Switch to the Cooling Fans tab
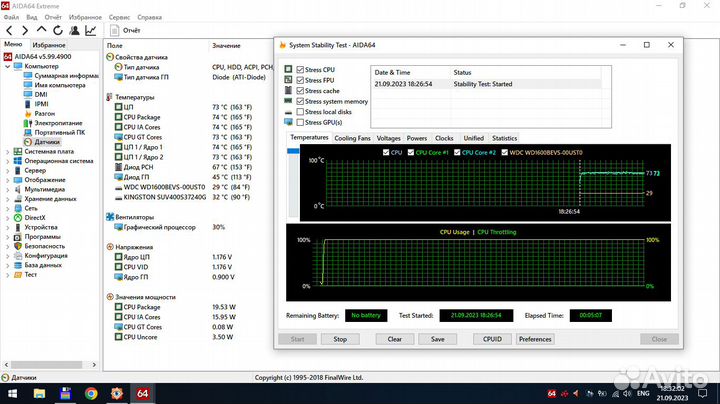This screenshot has width=720, height=404. [x=352, y=138]
